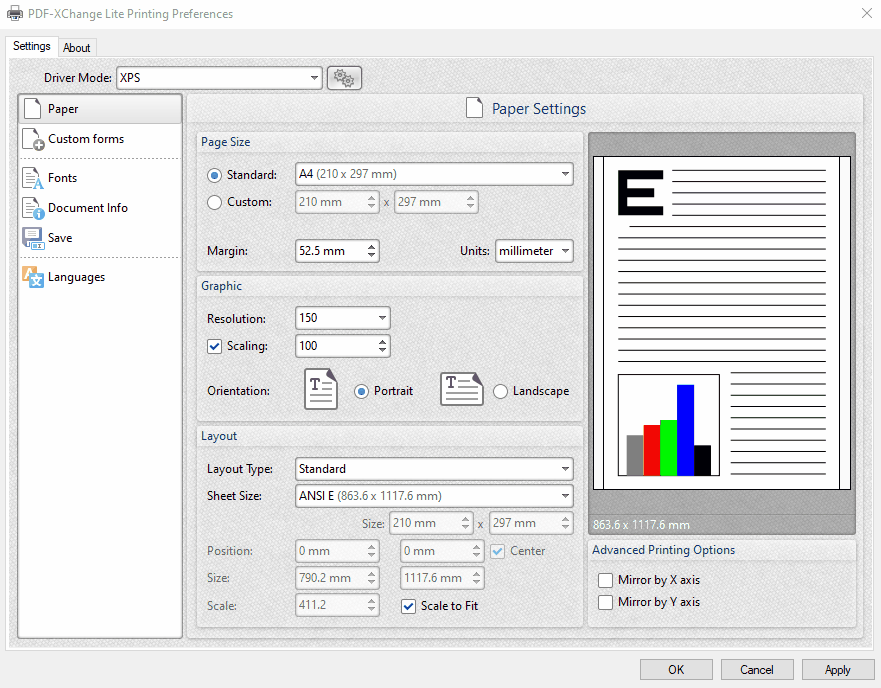The width and height of the screenshot is (881, 688).
Task: Open the Save settings page
Action: coord(62,238)
